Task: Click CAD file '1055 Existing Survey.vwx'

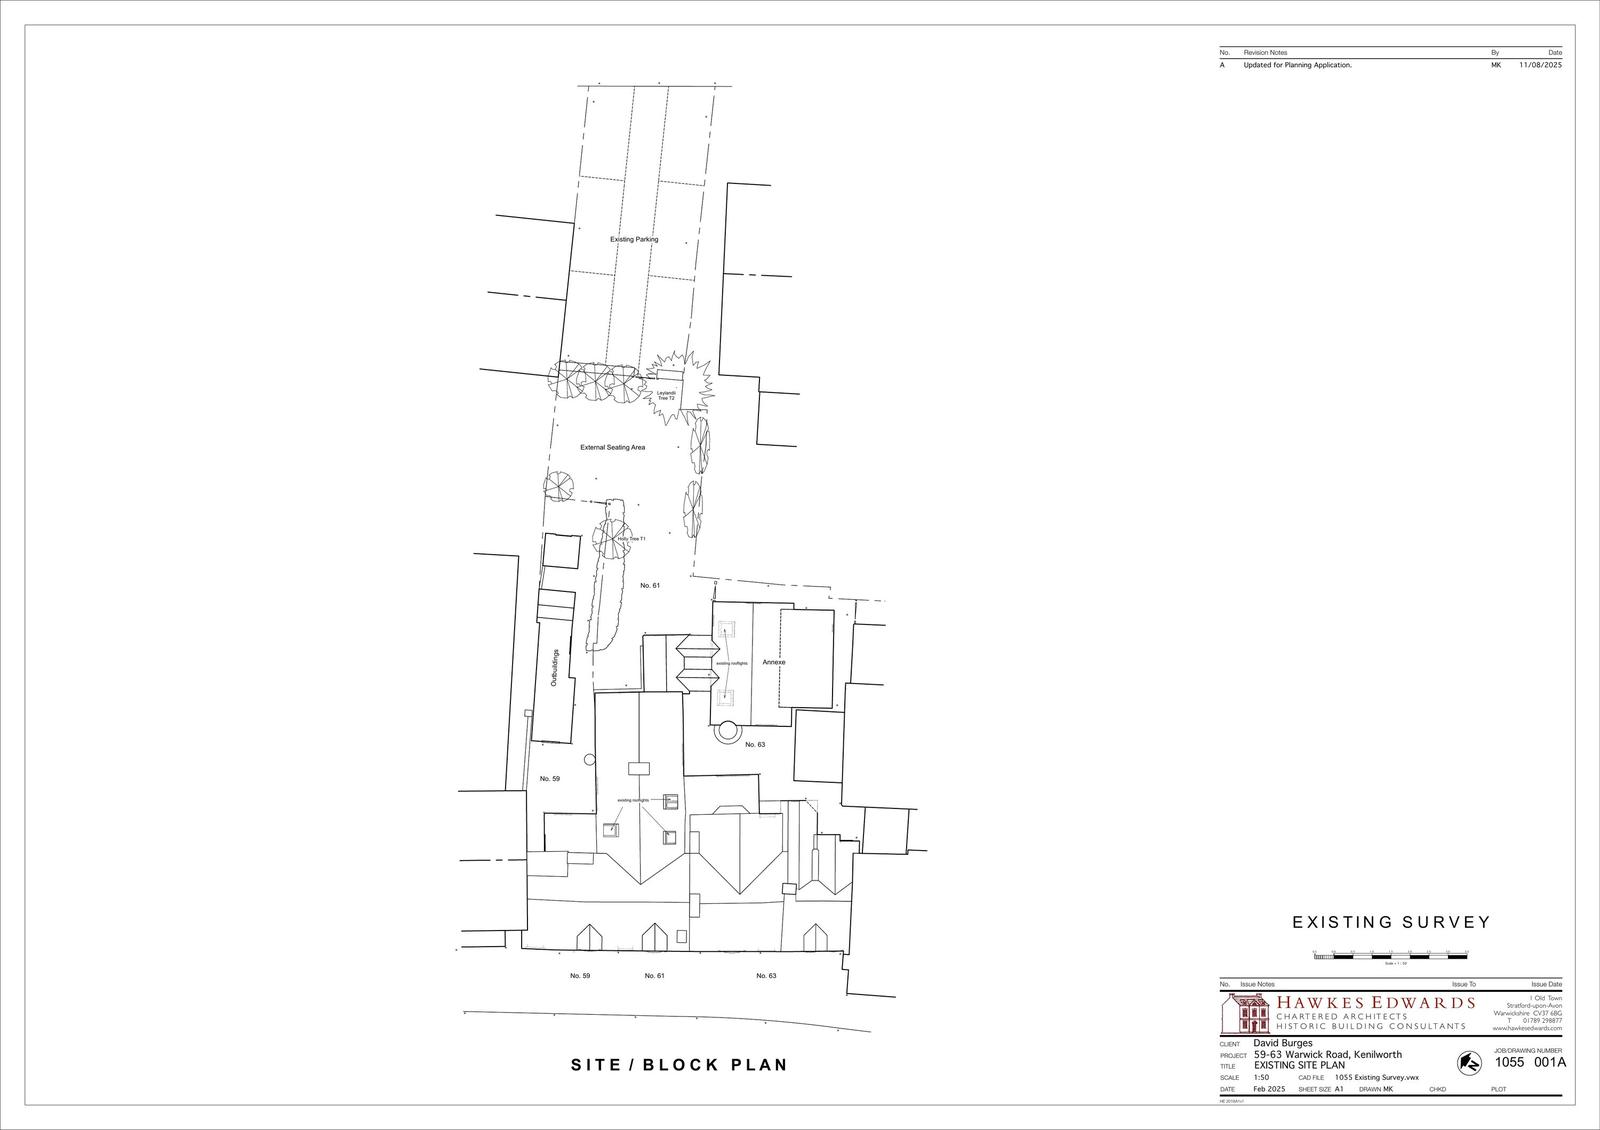Action: (1377, 1077)
